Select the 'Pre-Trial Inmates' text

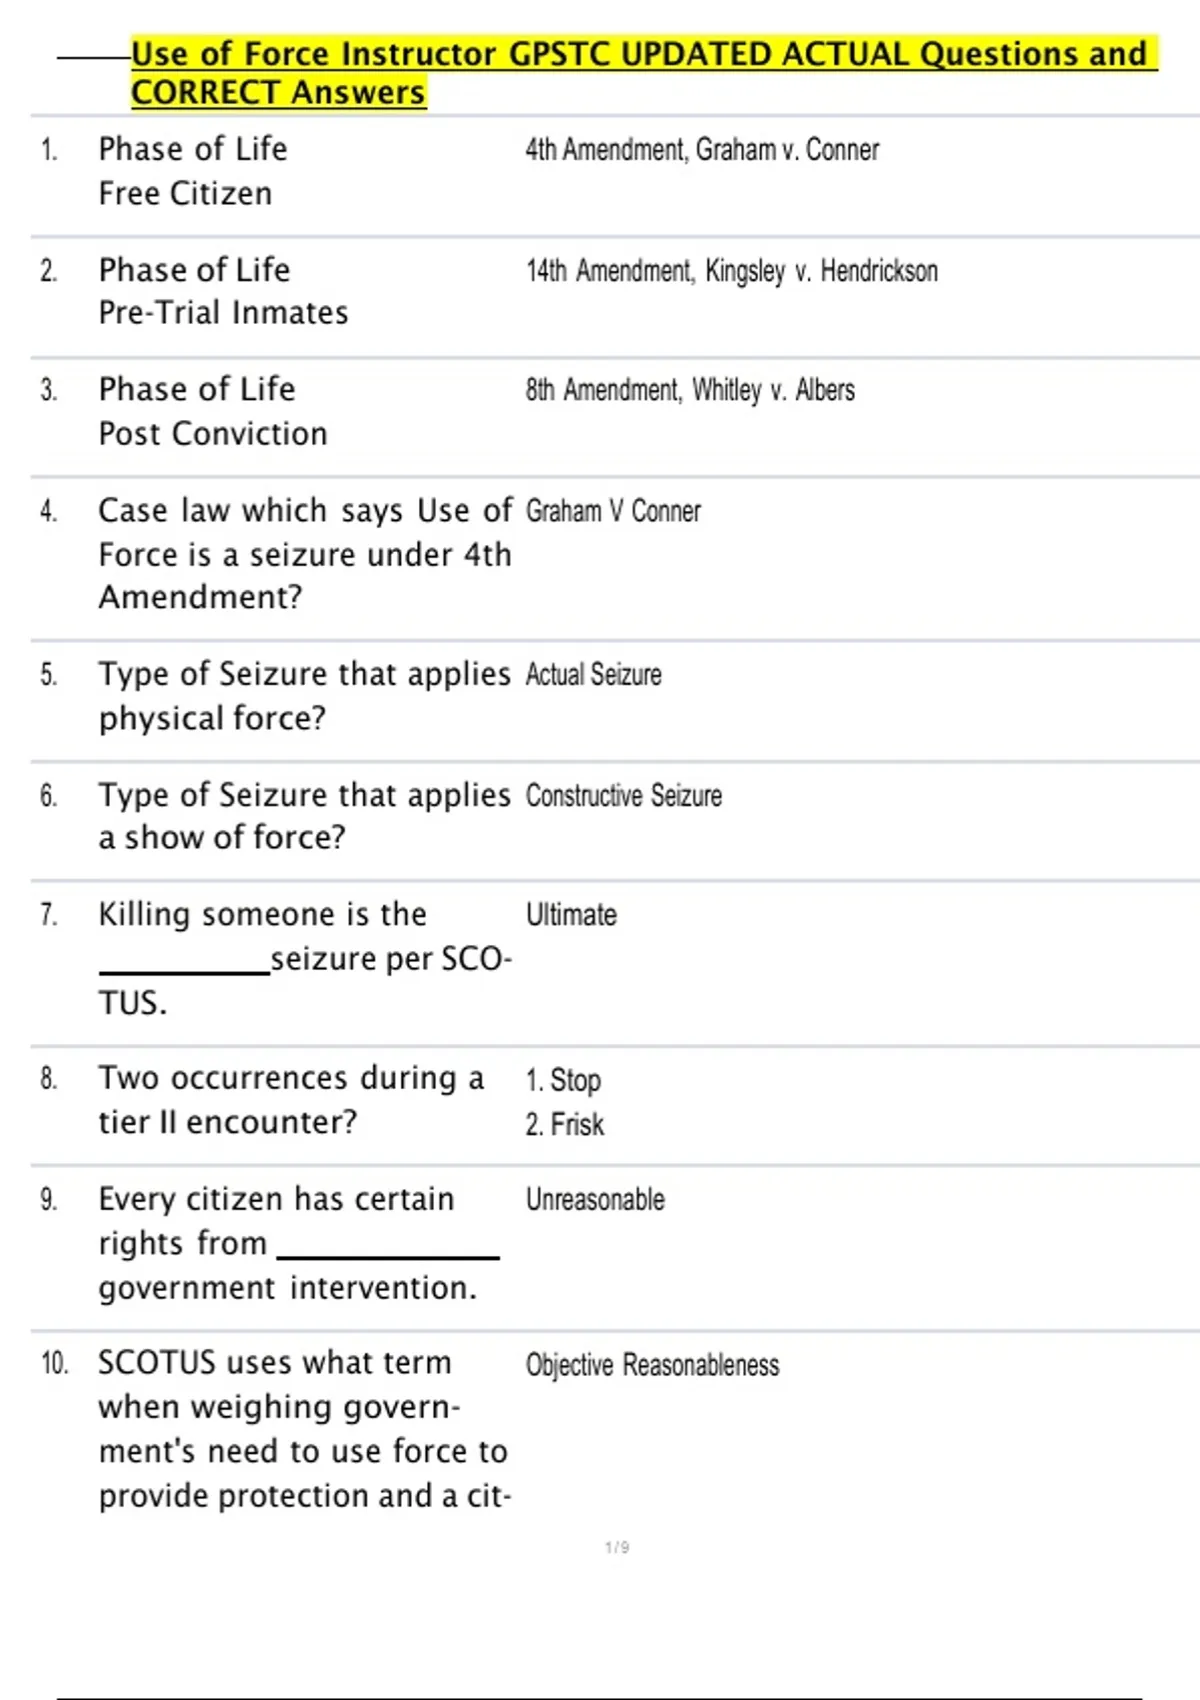coord(223,313)
